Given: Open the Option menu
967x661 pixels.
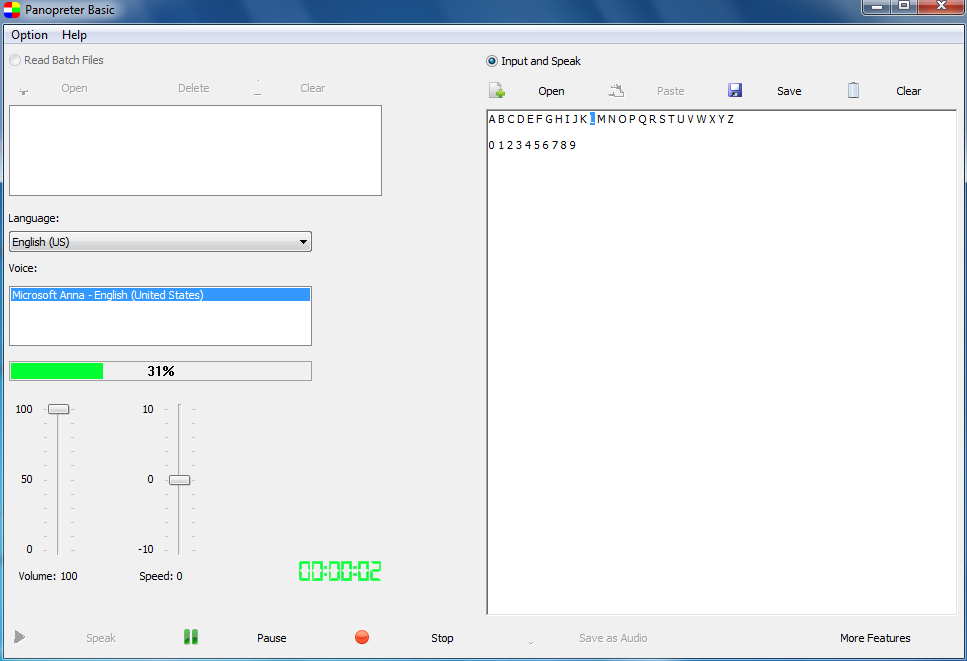Looking at the screenshot, I should pos(29,35).
